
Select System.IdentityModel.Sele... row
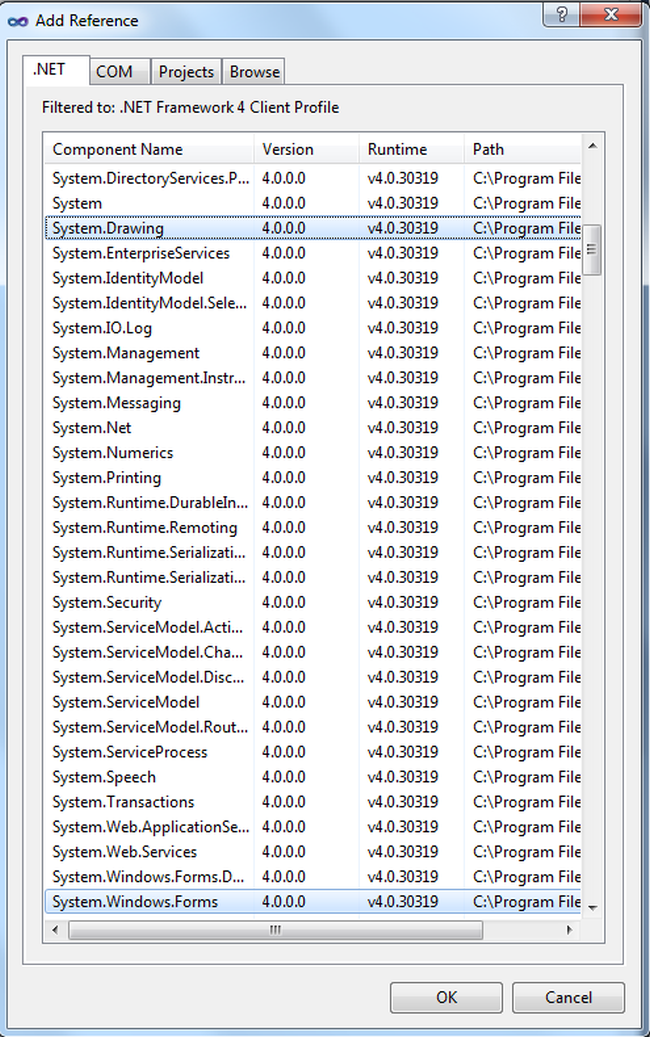313,303
